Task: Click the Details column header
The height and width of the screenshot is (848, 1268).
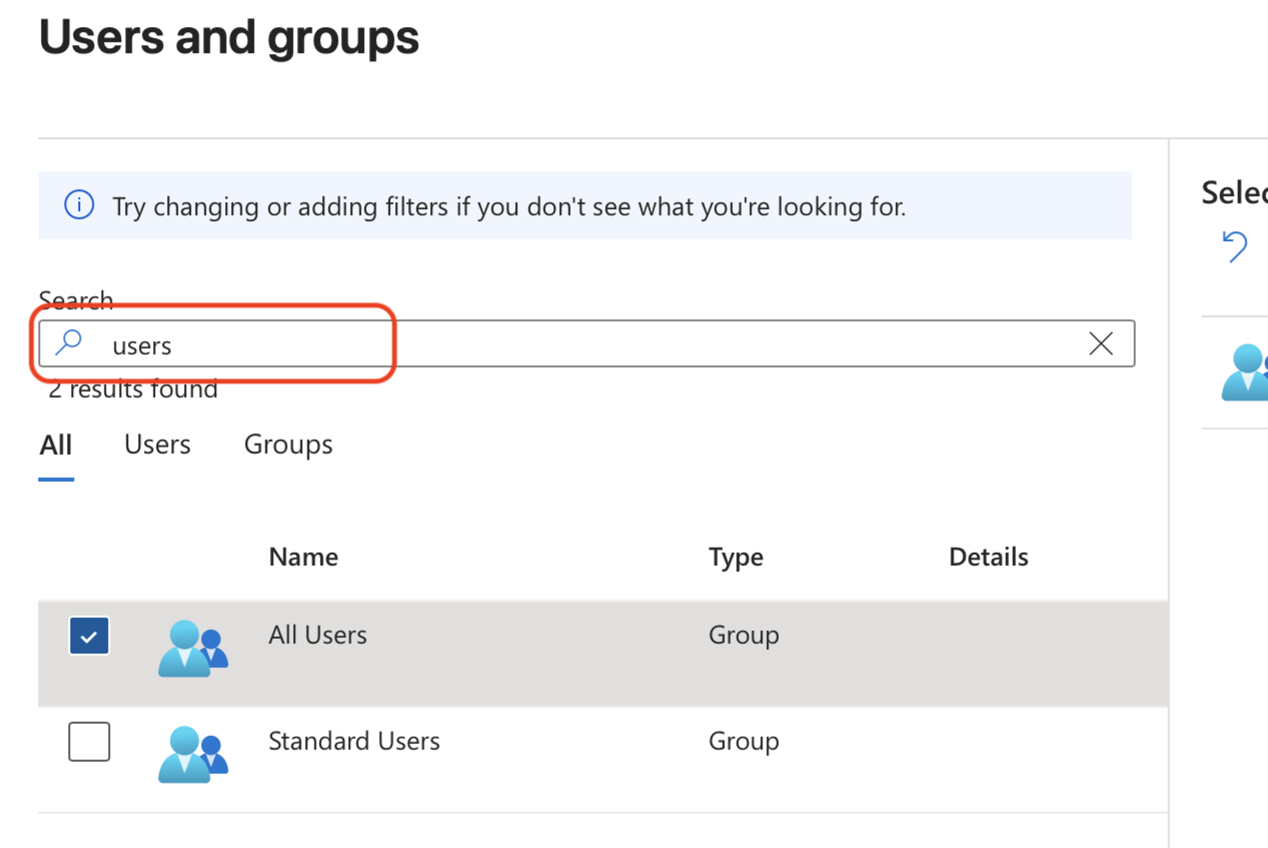Action: click(988, 557)
